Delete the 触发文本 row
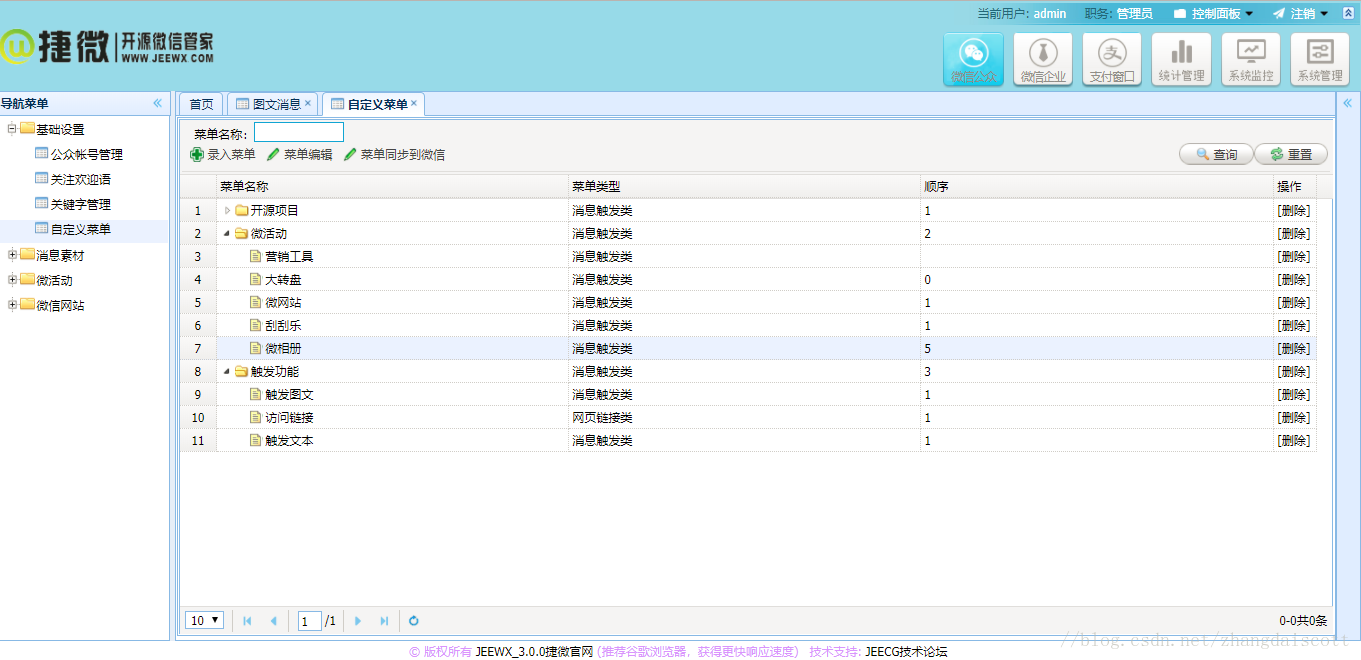1361x660 pixels. click(x=1293, y=440)
